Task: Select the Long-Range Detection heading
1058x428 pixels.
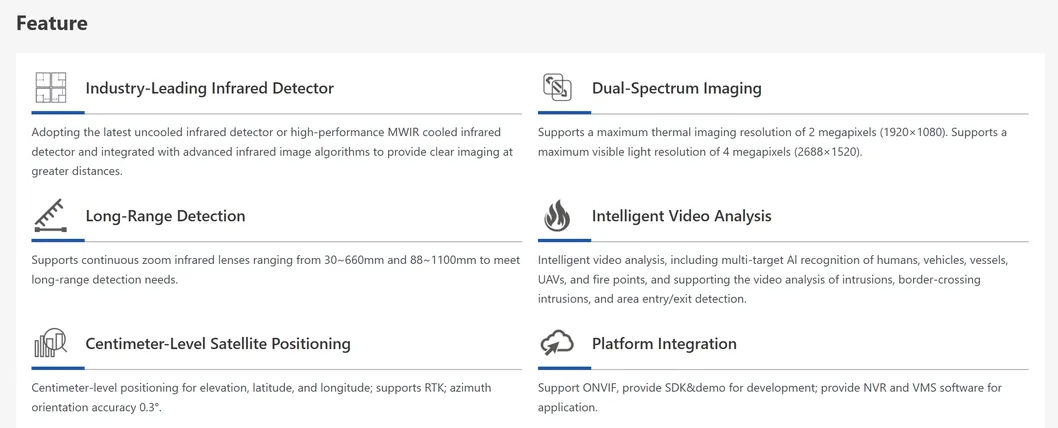Action: pos(165,216)
